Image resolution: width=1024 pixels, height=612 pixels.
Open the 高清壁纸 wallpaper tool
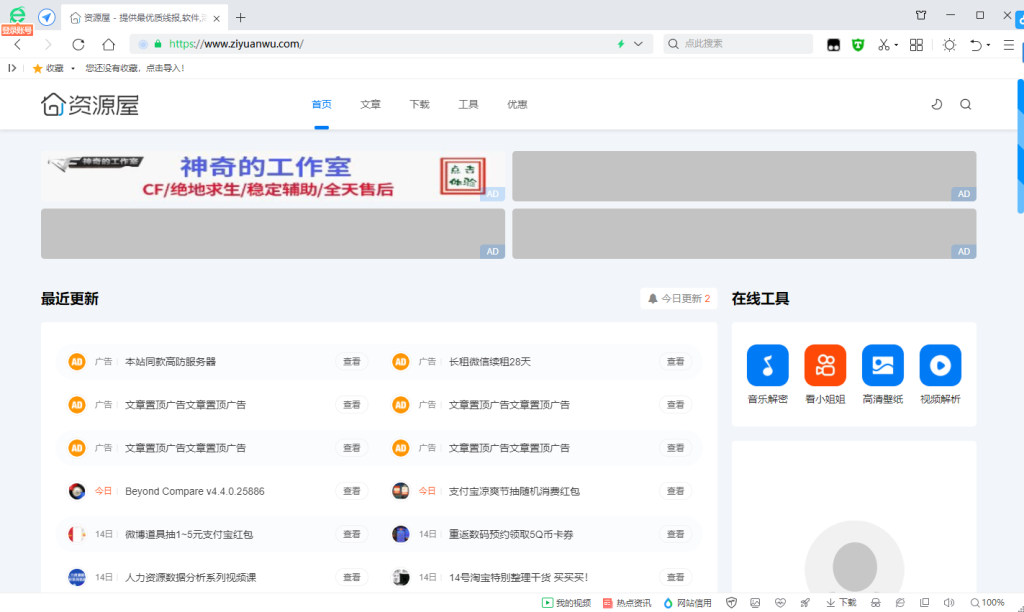pyautogui.click(x=882, y=366)
